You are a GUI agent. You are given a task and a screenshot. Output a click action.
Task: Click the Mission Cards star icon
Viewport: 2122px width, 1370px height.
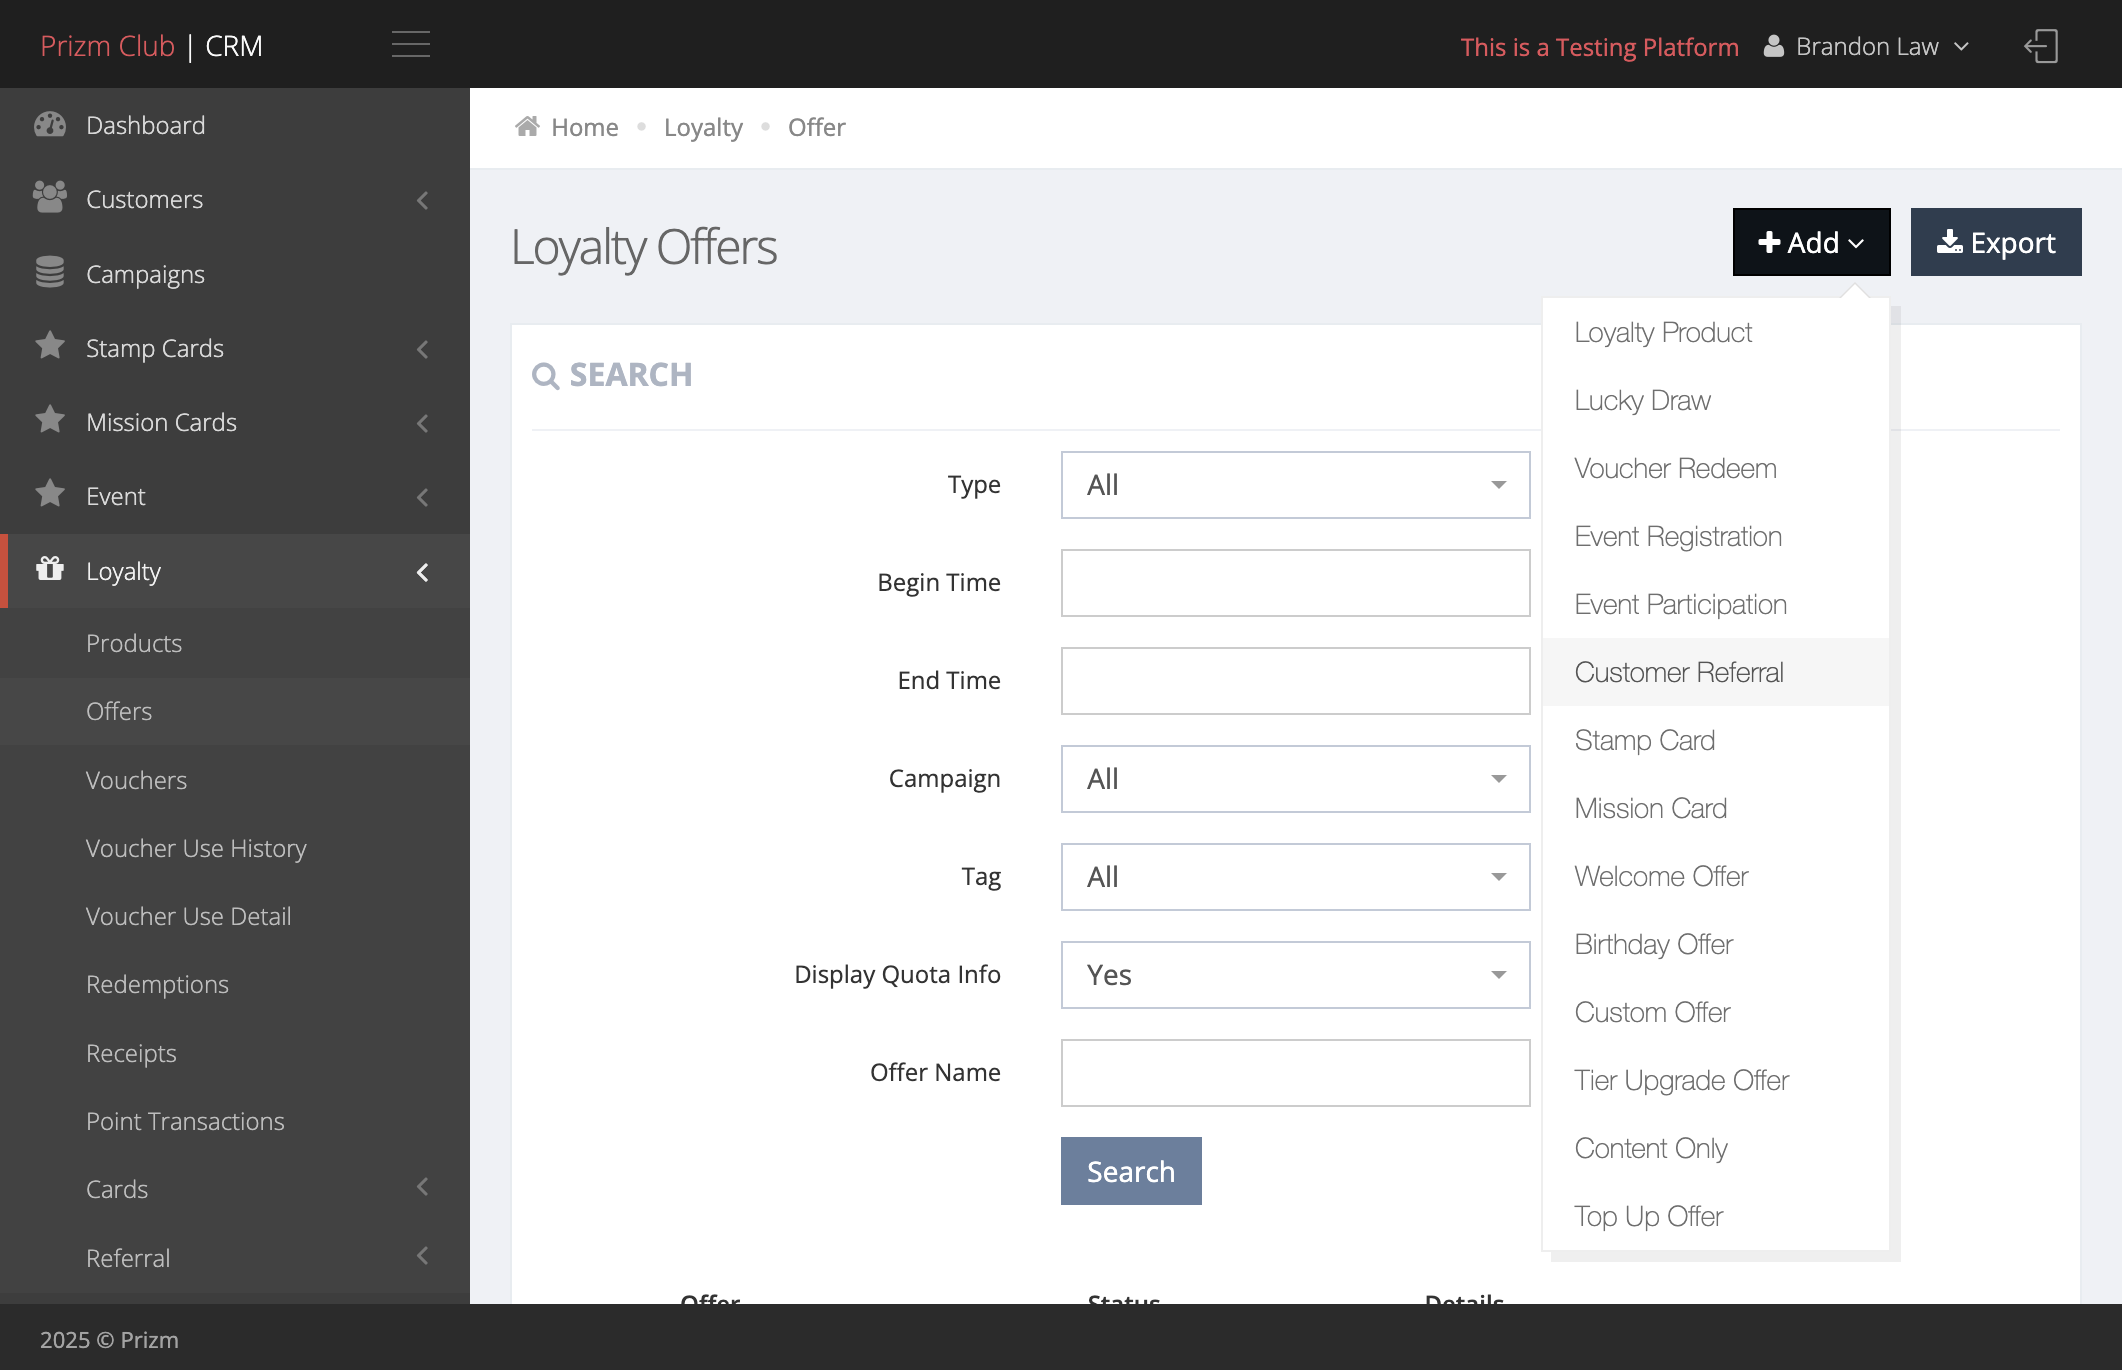pos(50,420)
